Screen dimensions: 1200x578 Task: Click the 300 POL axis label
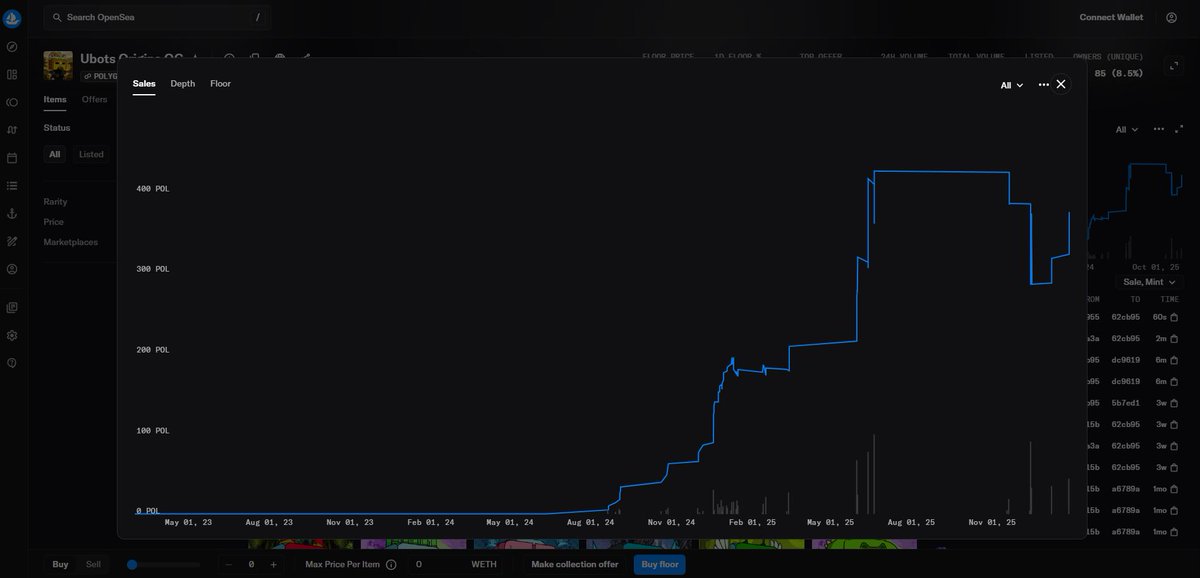[x=153, y=270]
